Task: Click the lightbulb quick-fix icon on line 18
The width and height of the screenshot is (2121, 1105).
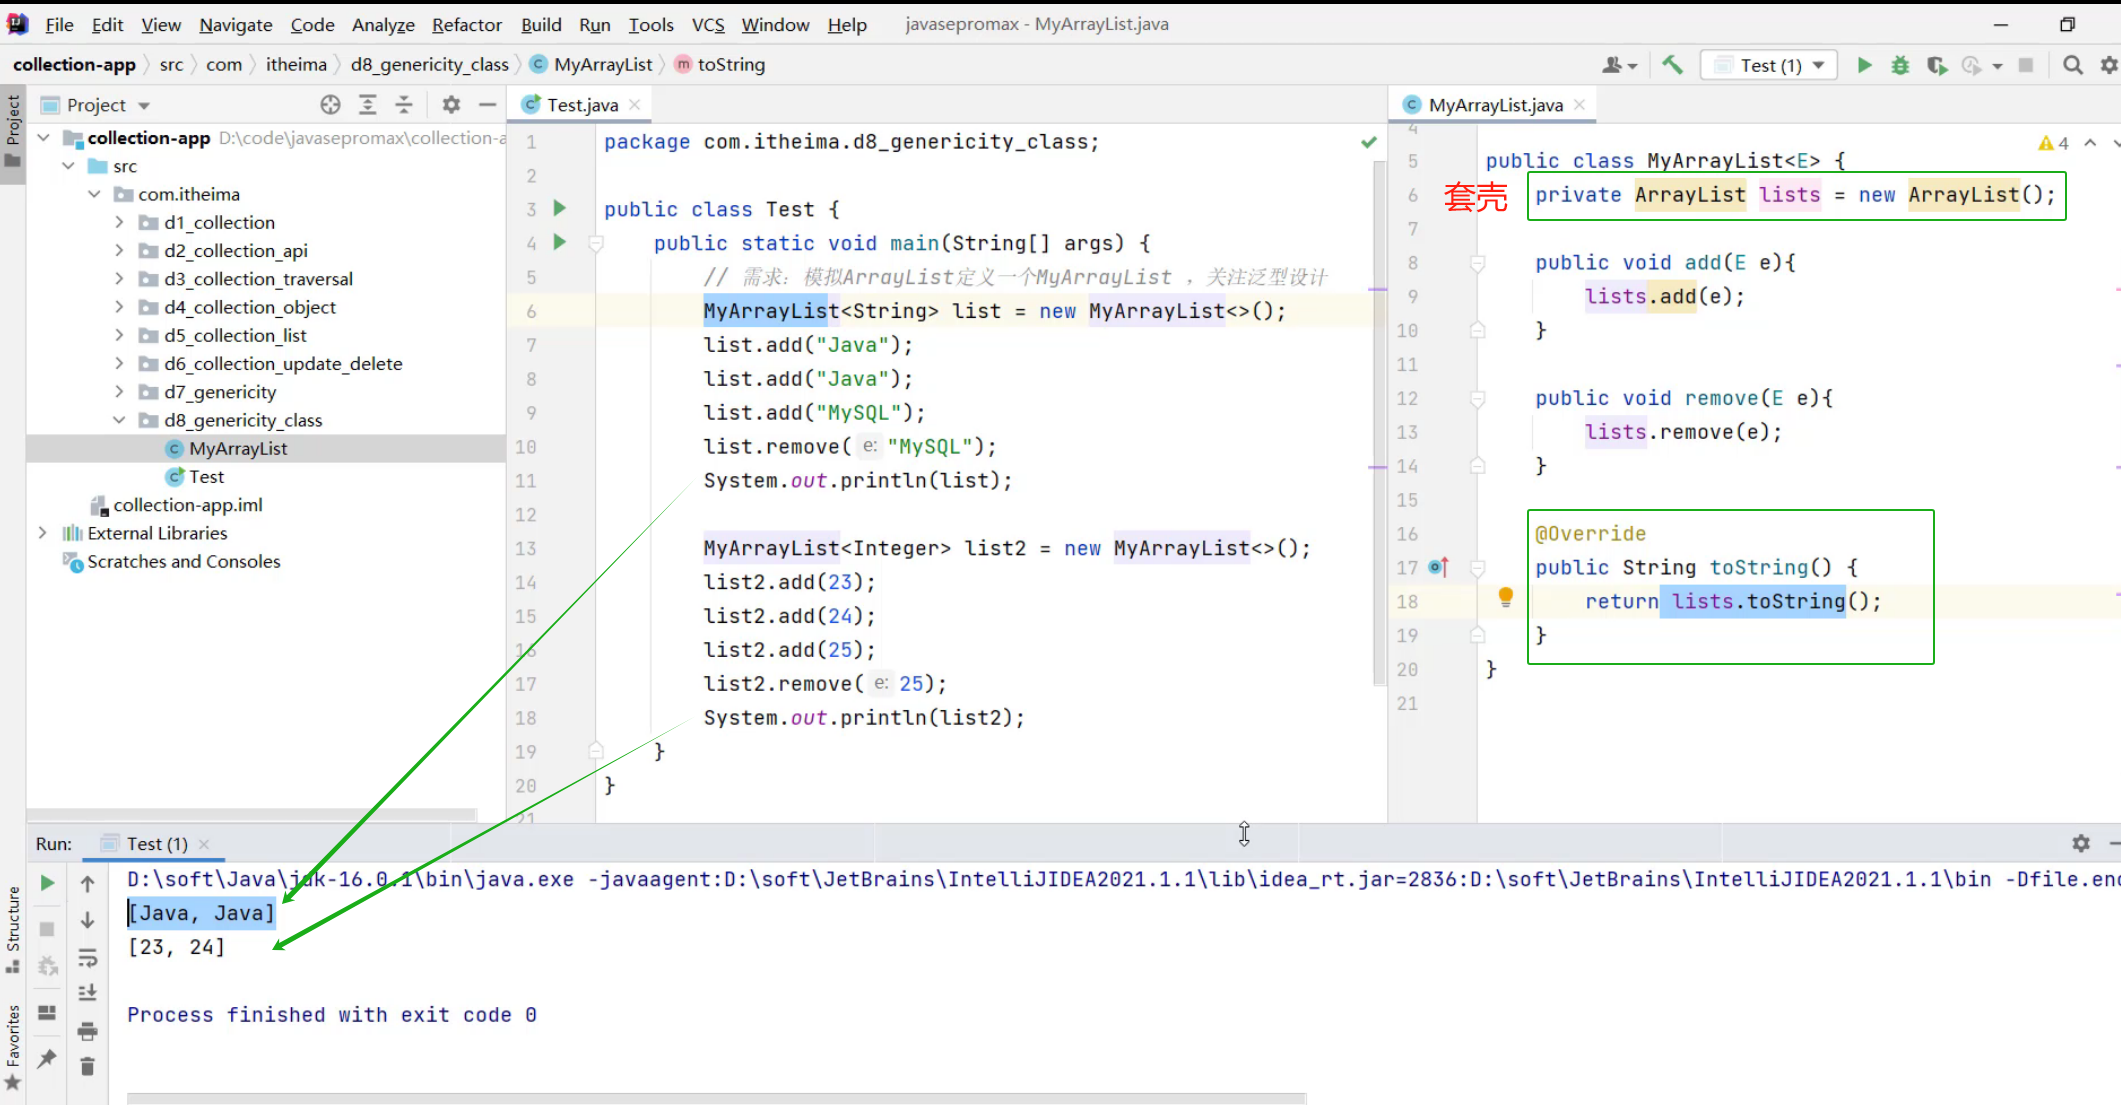Action: (1505, 598)
